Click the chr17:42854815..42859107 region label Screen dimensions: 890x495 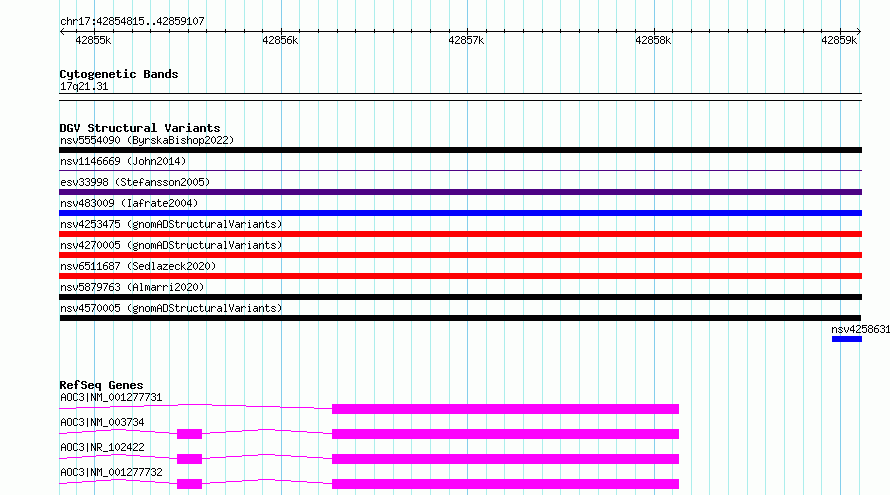click(132, 21)
